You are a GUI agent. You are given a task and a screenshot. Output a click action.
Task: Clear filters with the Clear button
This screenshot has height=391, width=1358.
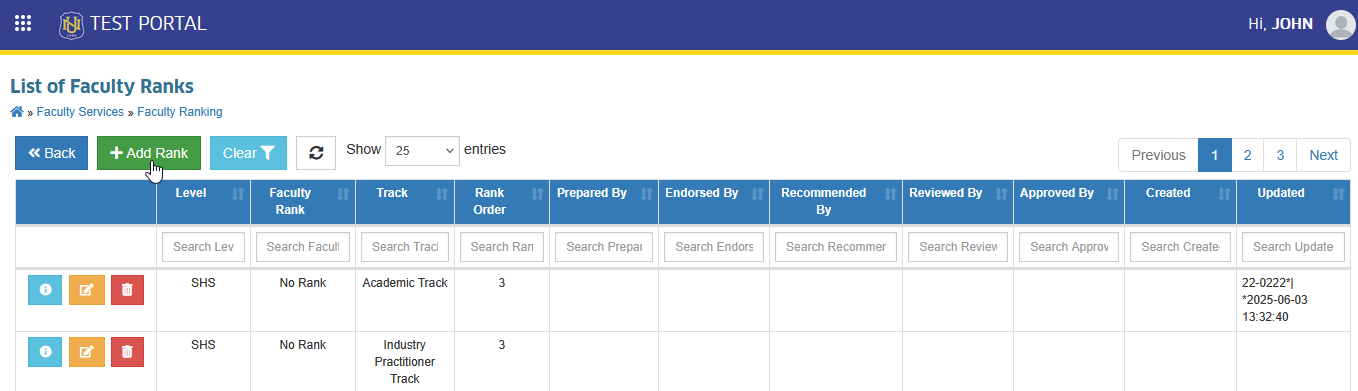pos(249,153)
